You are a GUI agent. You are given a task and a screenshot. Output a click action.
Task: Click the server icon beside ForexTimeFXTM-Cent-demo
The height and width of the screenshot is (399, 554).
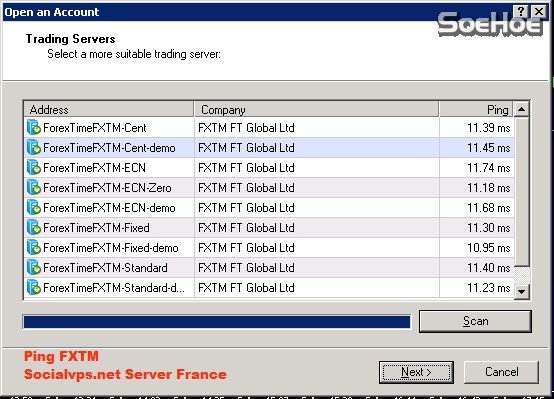point(34,148)
